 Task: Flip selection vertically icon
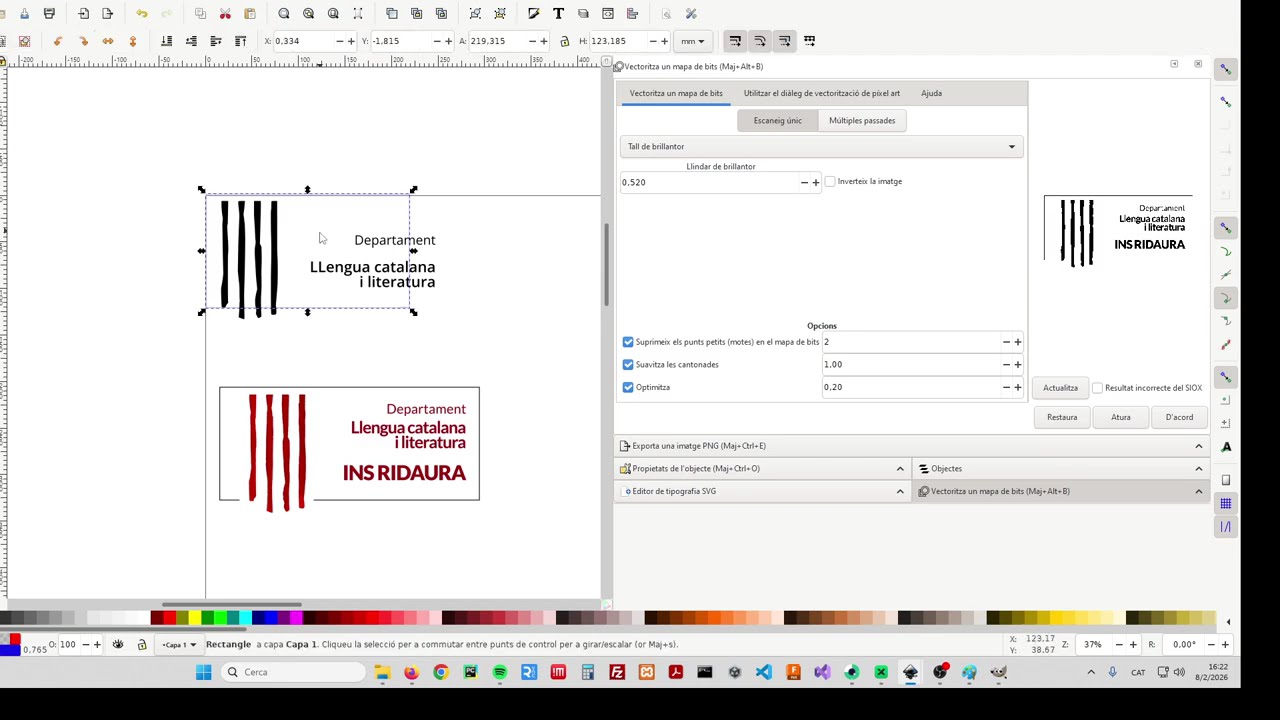(x=132, y=41)
